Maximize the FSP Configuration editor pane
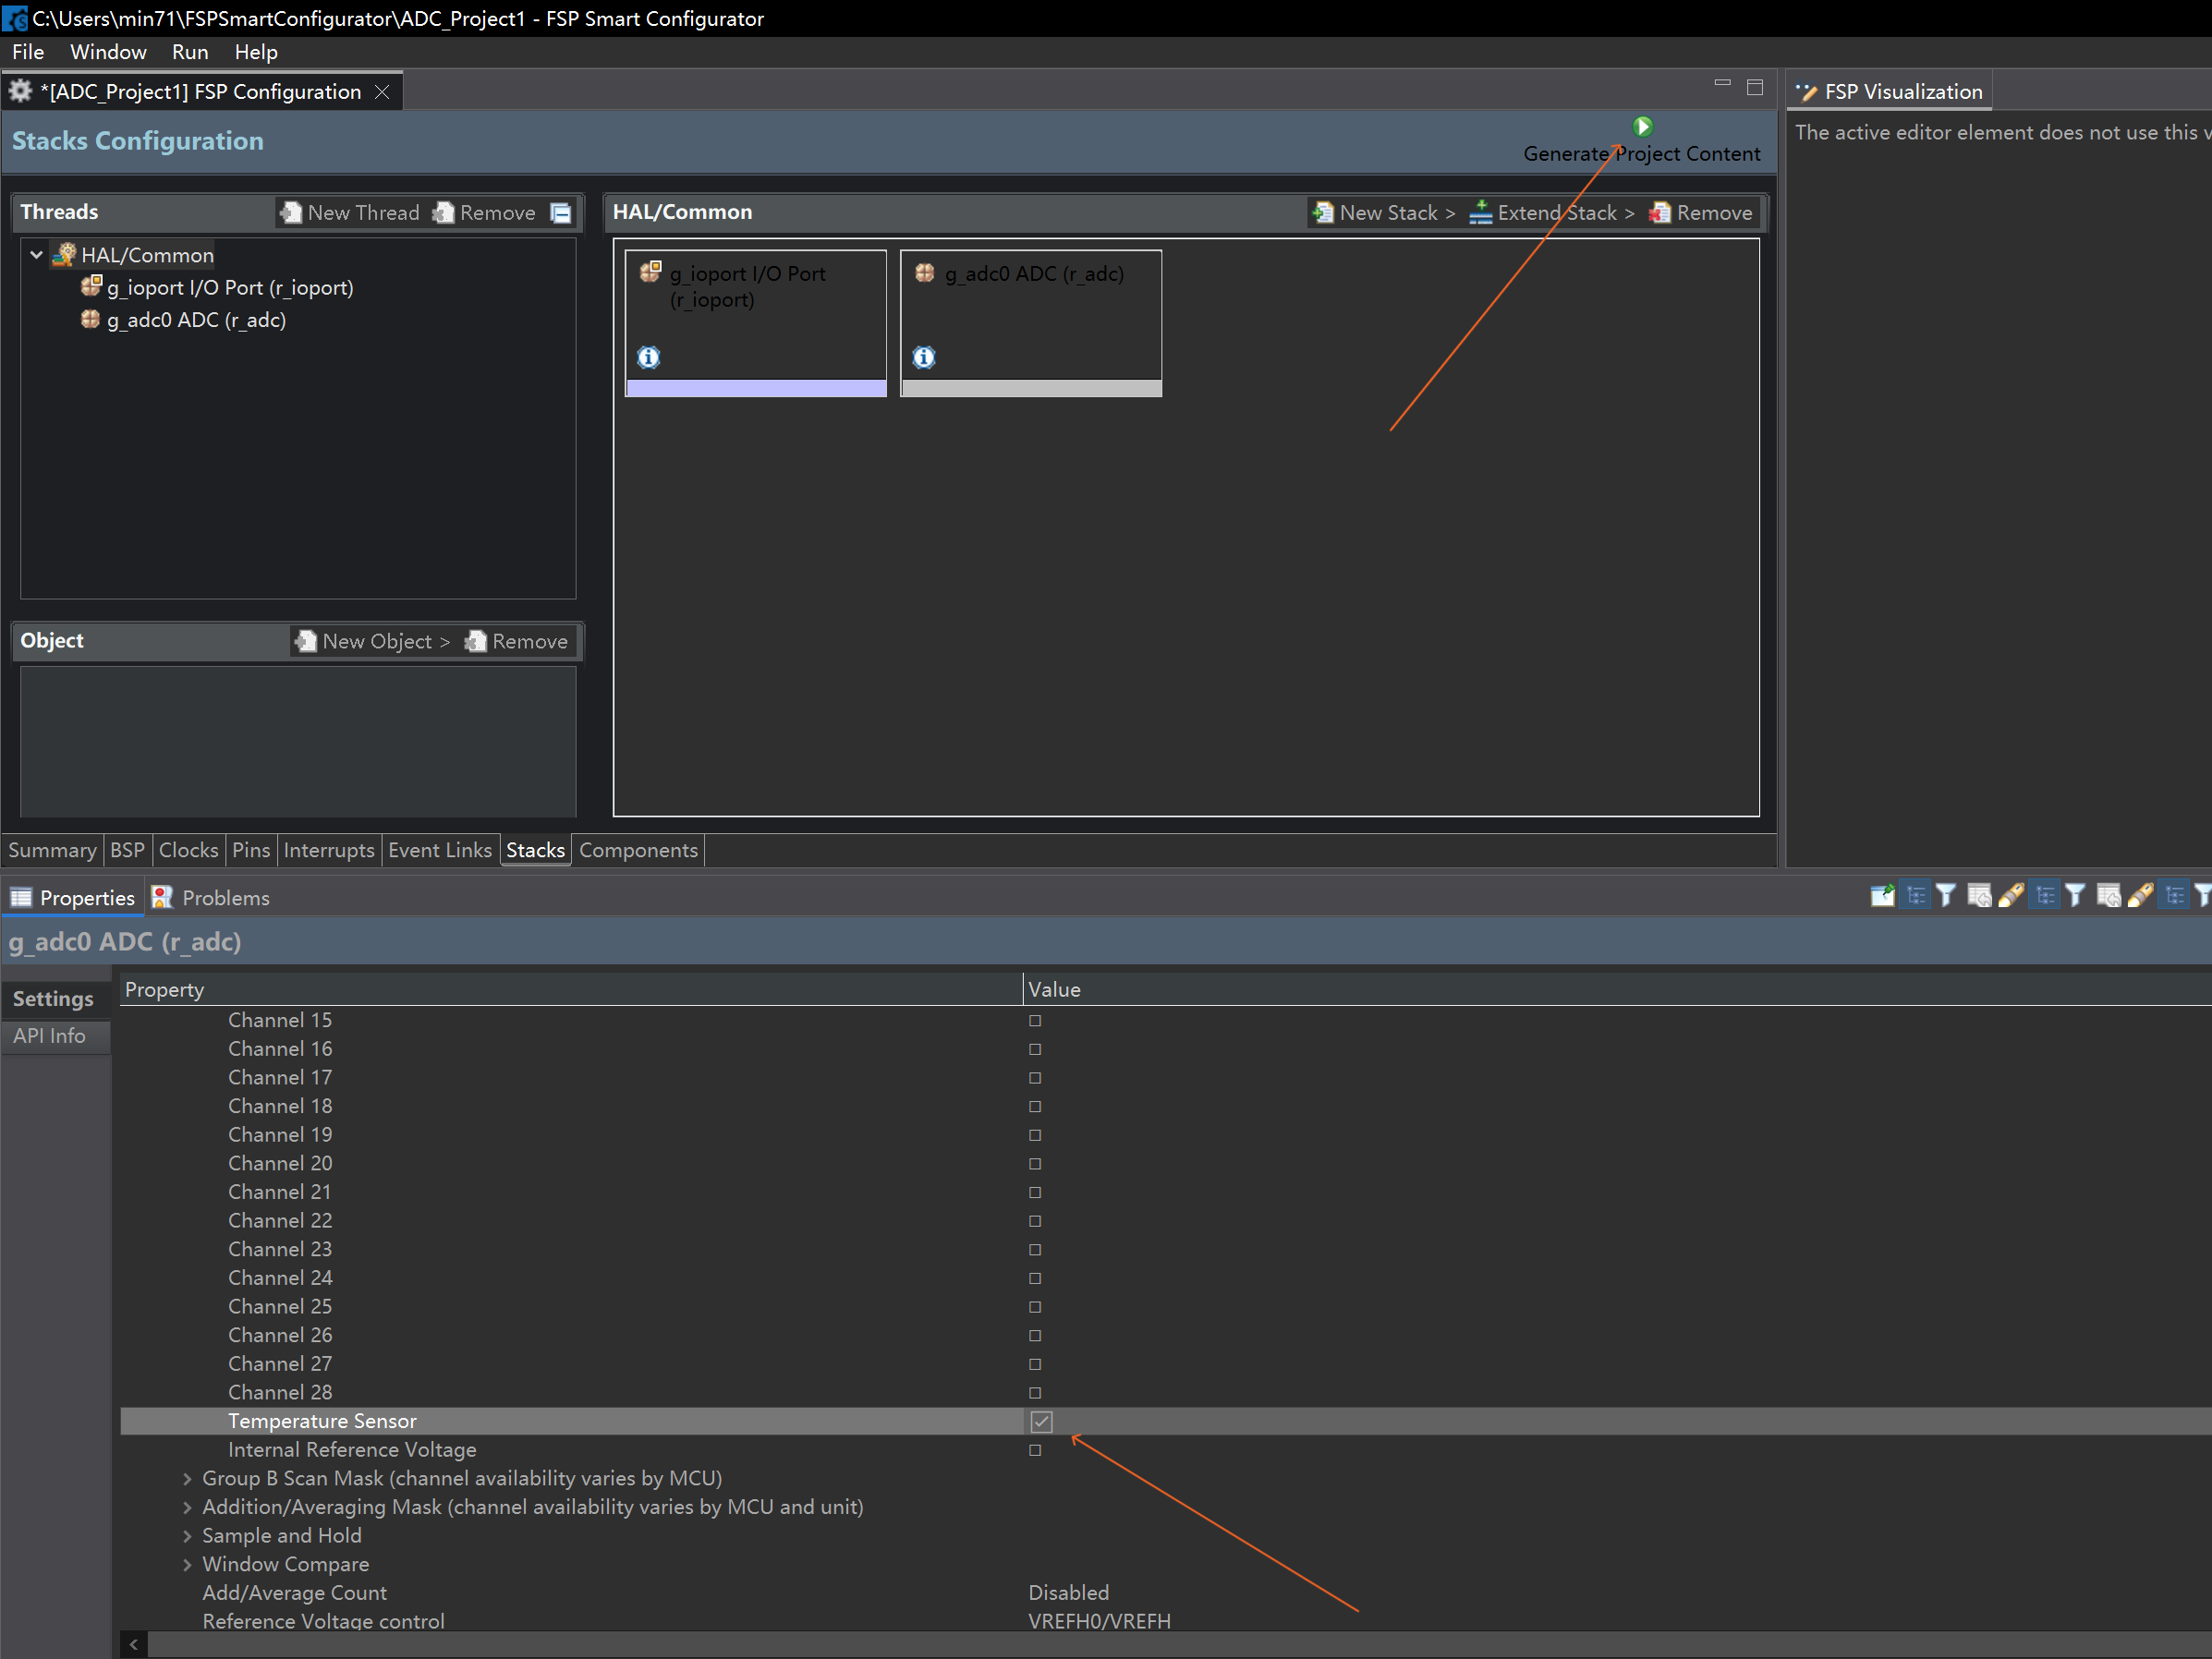This screenshot has height=1659, width=2212. point(1755,87)
